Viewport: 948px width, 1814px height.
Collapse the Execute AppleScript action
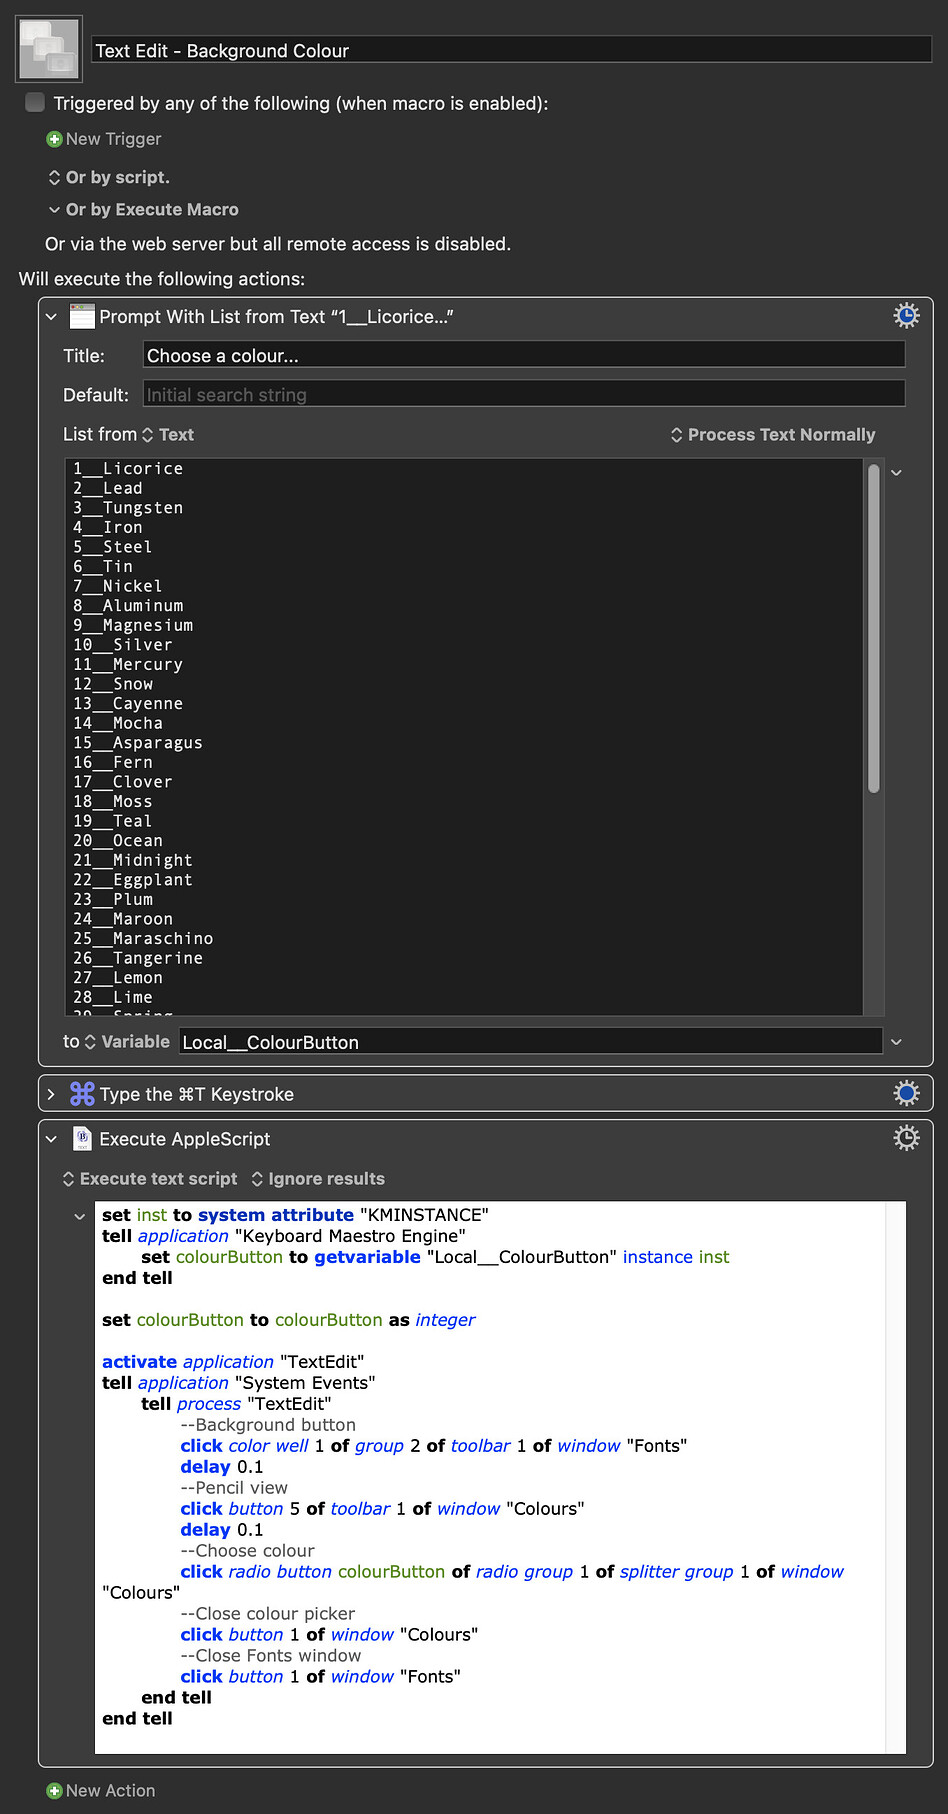[51, 1139]
